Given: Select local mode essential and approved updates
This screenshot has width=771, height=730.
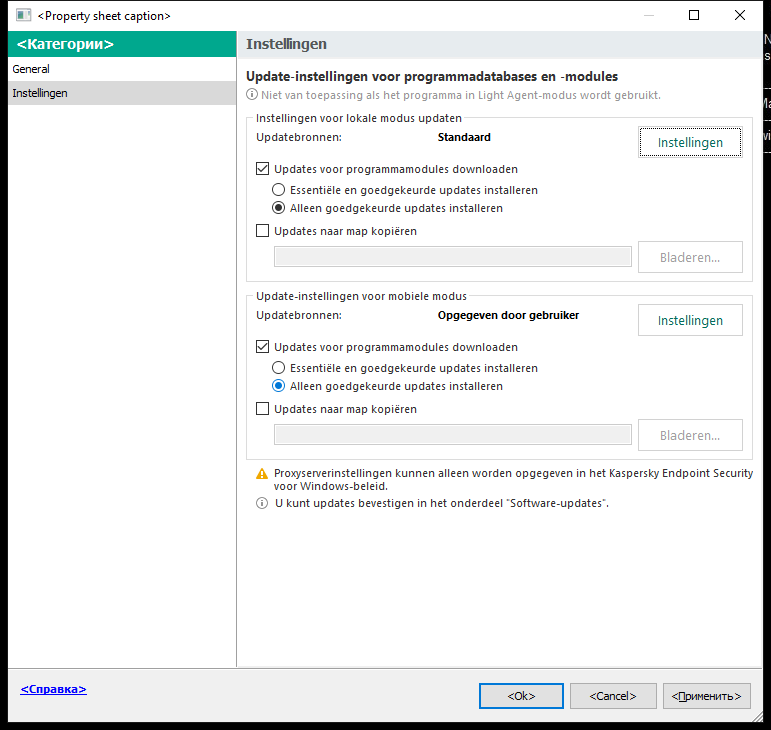Looking at the screenshot, I should tap(278, 190).
